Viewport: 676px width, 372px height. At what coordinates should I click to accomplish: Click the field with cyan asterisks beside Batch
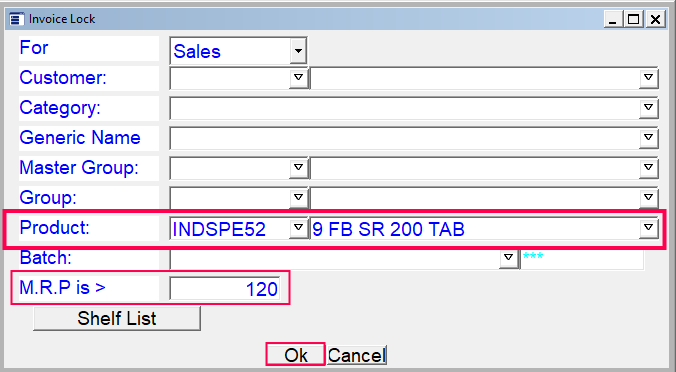(582, 259)
